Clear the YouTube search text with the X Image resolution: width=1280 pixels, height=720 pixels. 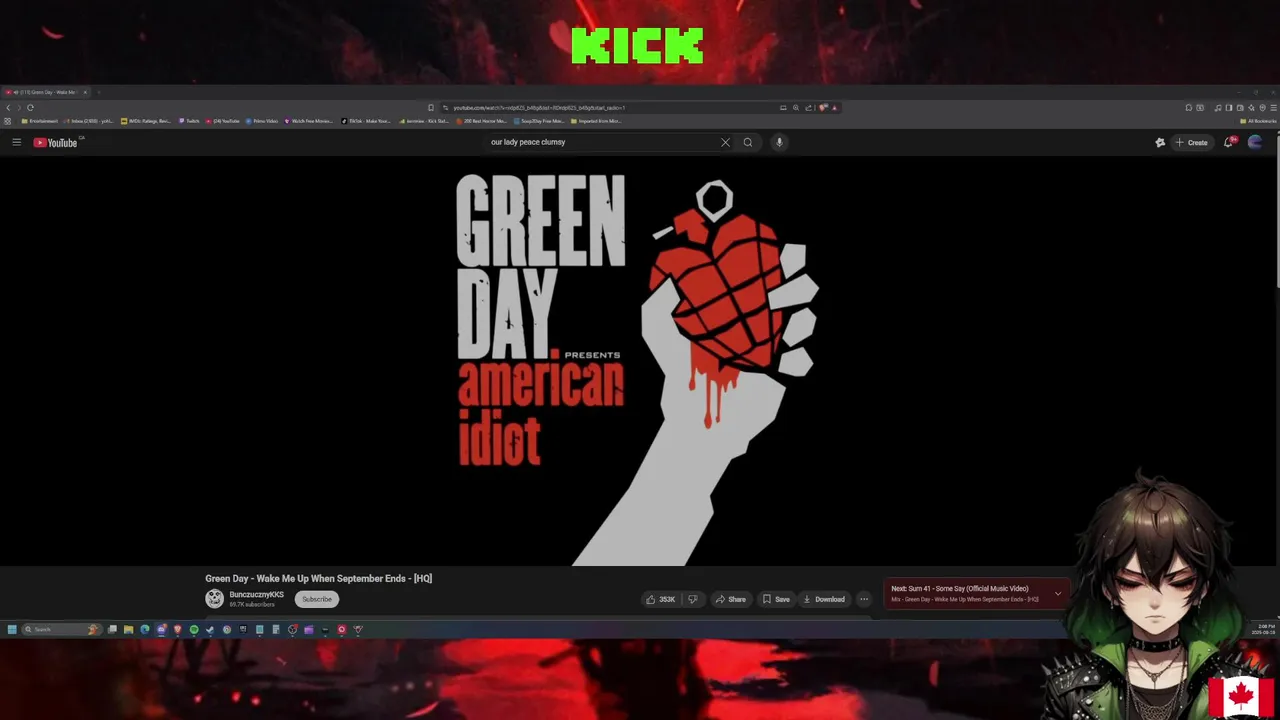[x=725, y=142]
